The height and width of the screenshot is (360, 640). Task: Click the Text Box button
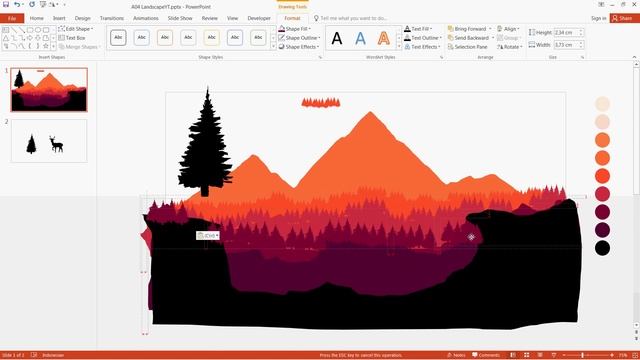72,38
